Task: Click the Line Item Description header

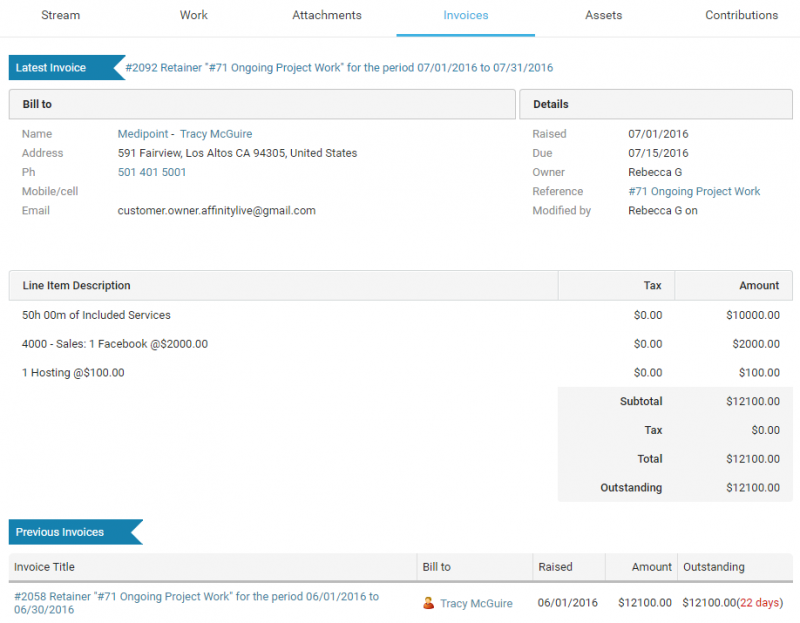Action: click(77, 286)
